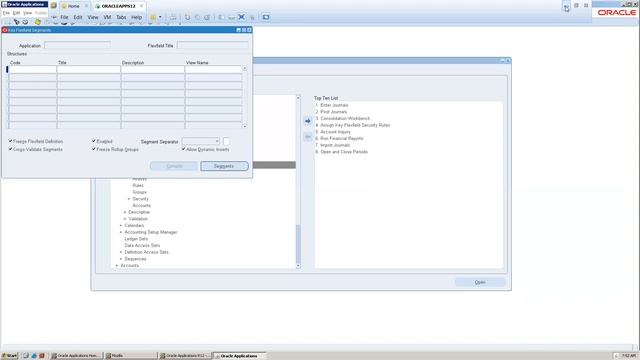Select Open and Close Periods entry
Screen dimensions: 640x360
342,152
